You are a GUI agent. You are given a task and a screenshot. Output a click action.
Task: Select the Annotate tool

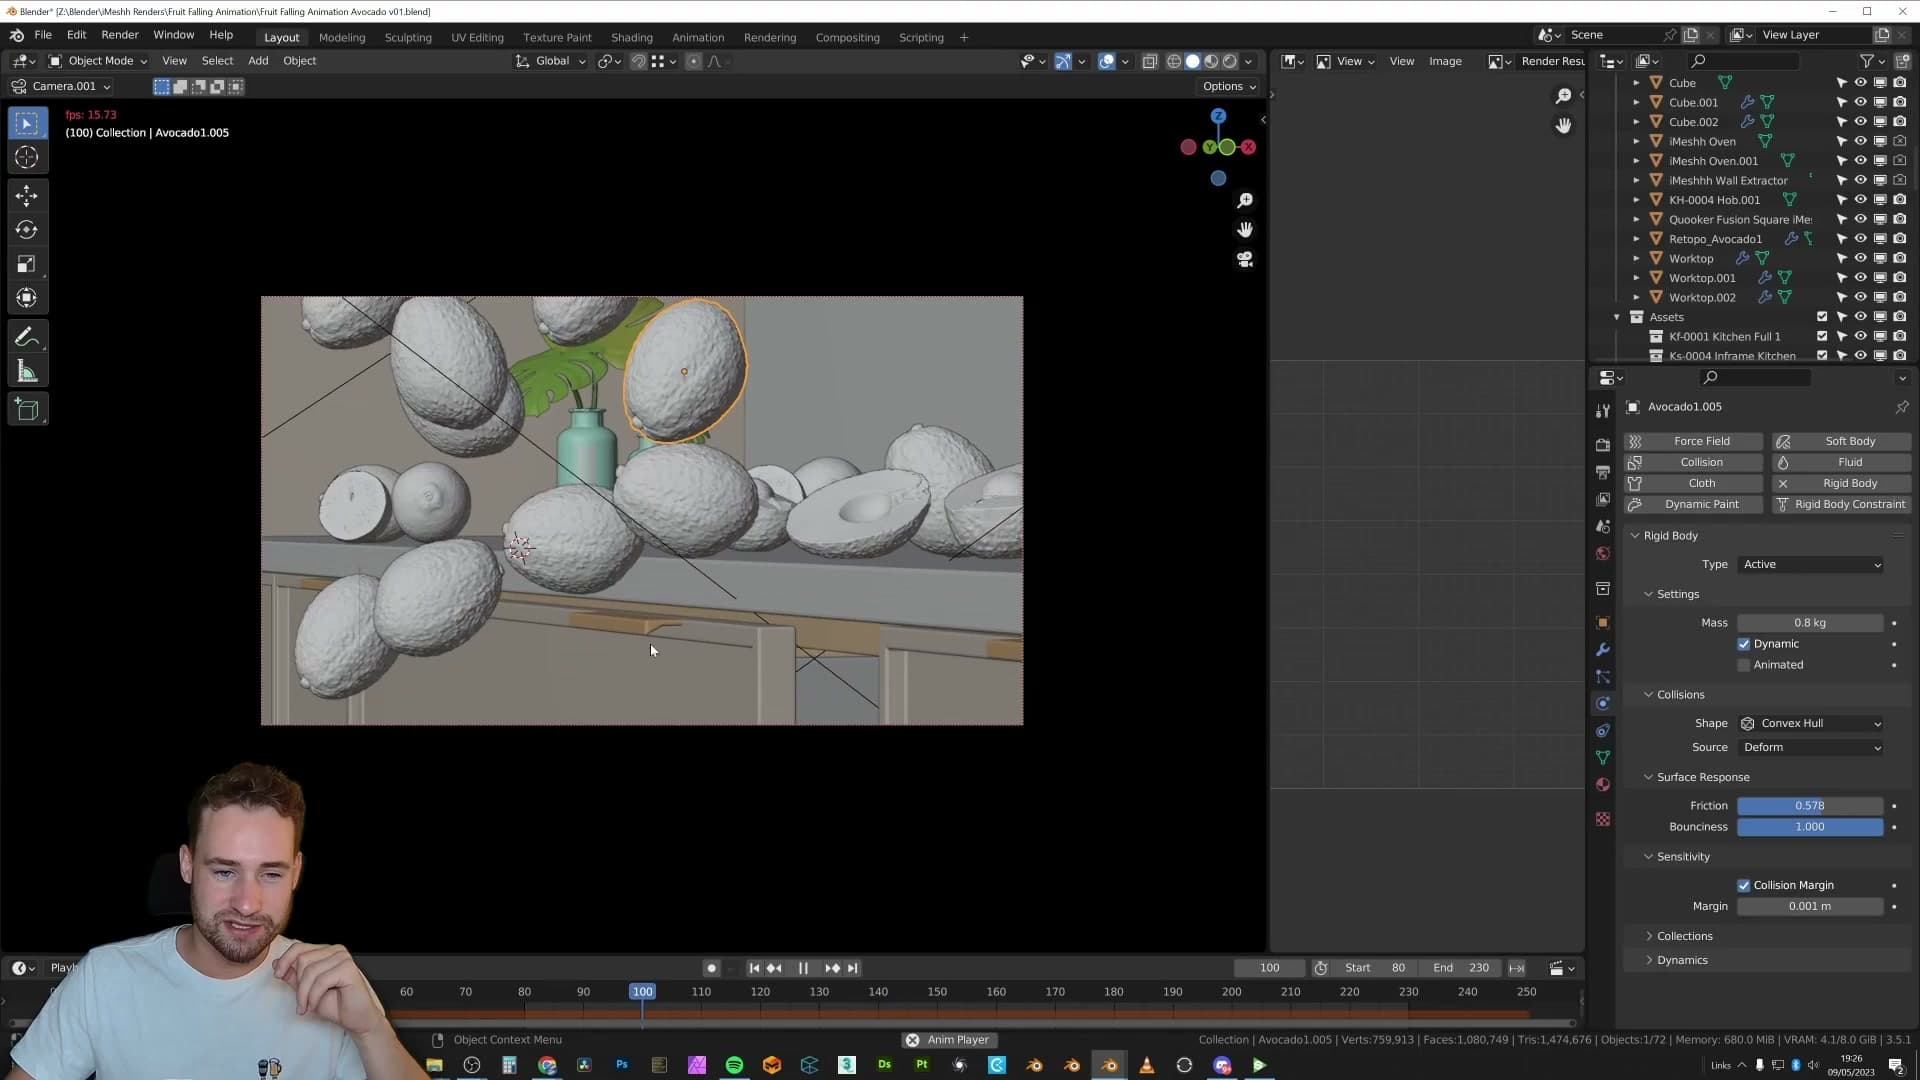pos(27,337)
